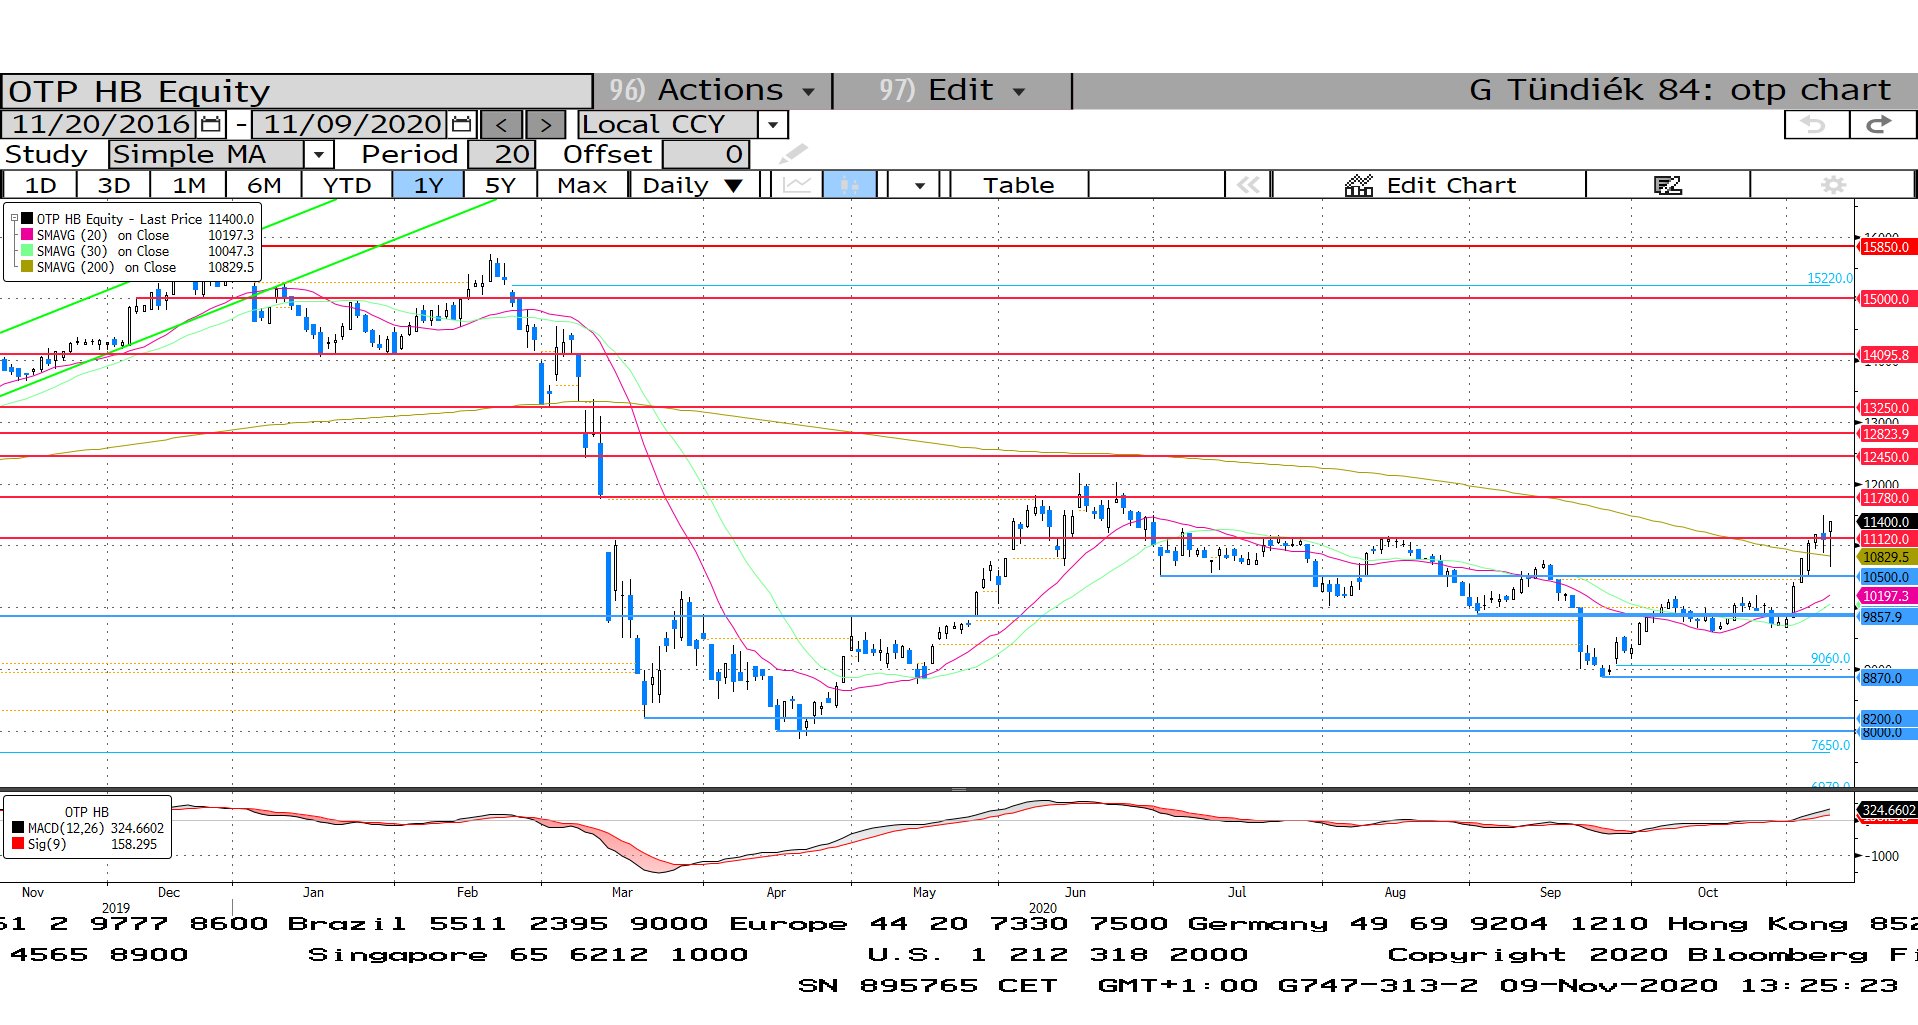Click the undo arrow icon
The height and width of the screenshot is (1025, 1918).
(1815, 124)
